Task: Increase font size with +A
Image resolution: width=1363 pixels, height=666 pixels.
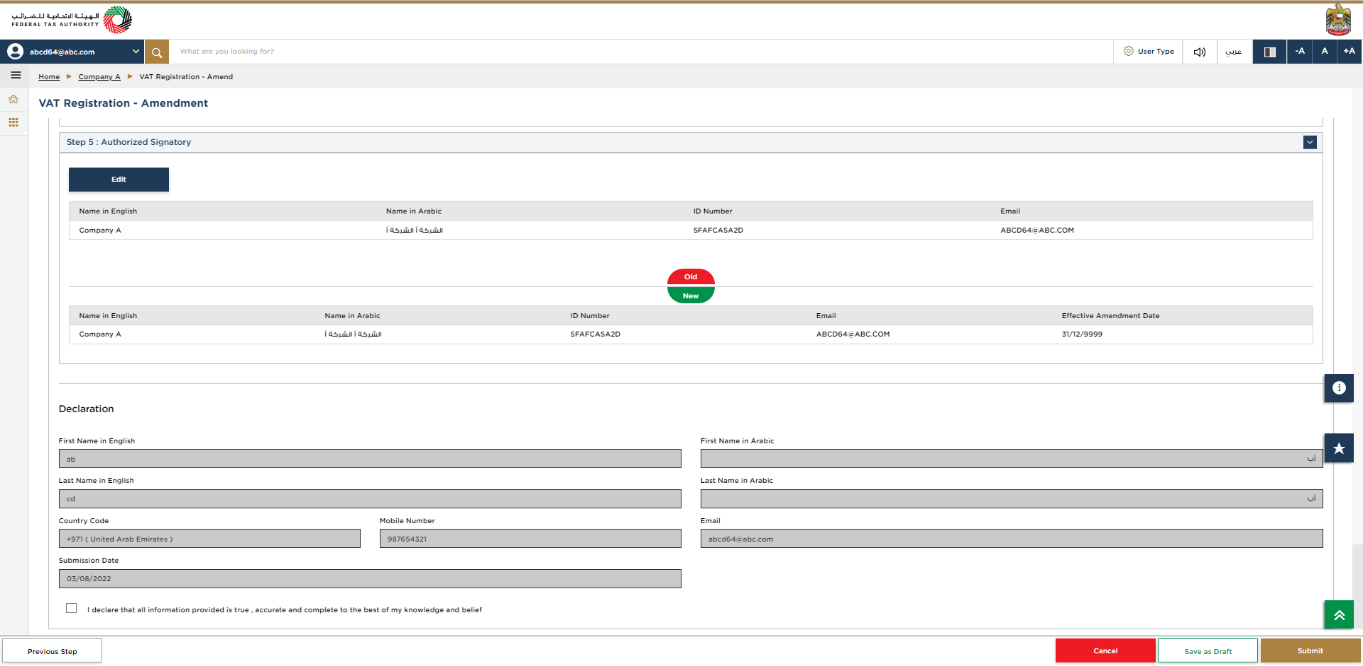Action: pyautogui.click(x=1349, y=51)
